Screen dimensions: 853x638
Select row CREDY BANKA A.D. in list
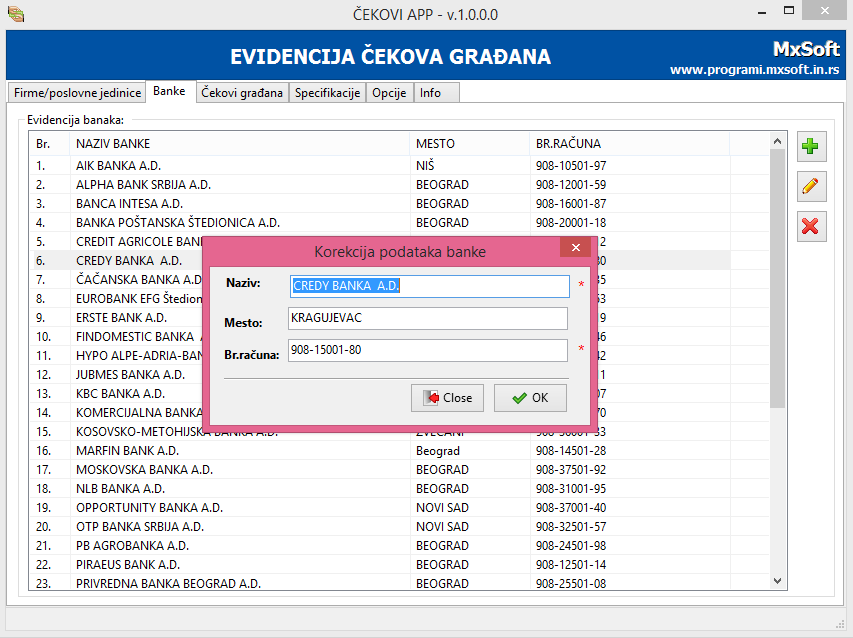117,261
